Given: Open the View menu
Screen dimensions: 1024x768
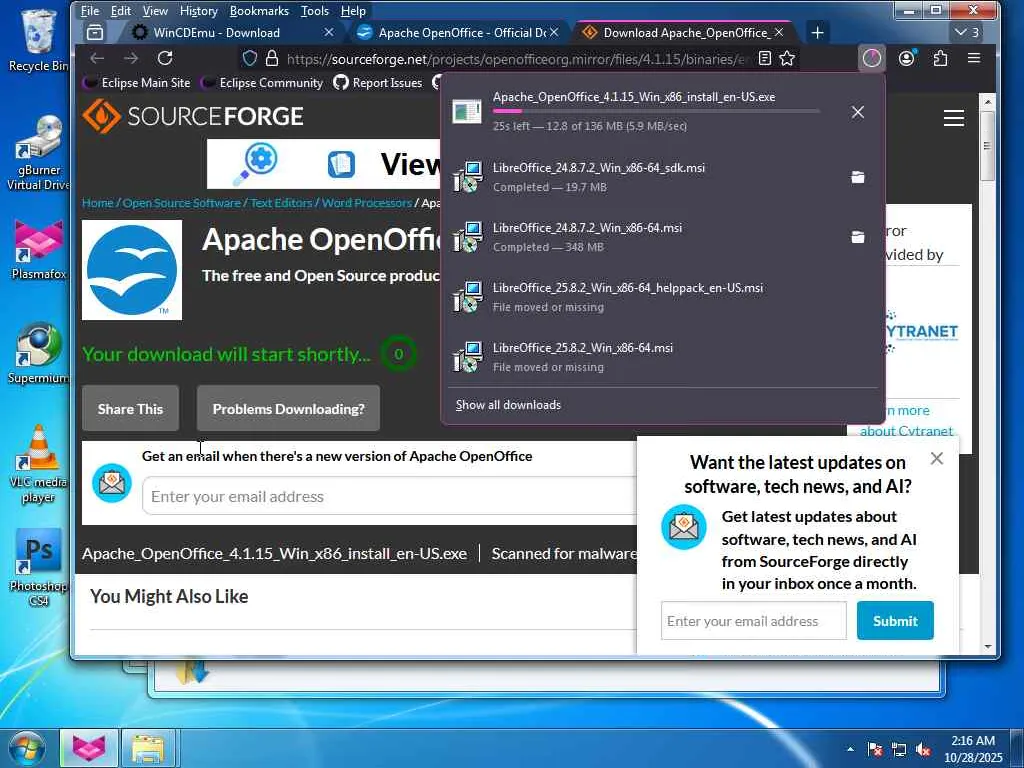Looking at the screenshot, I should tap(155, 10).
